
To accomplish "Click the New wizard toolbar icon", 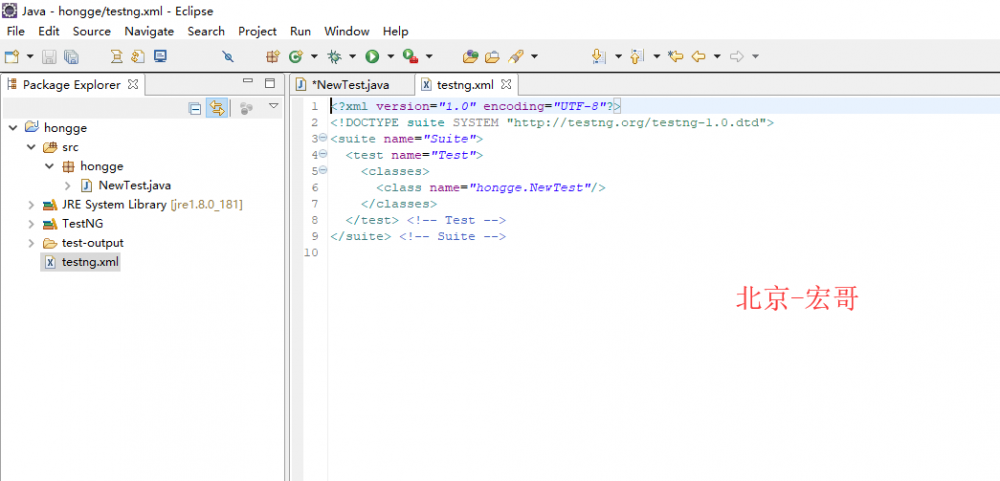I will pos(11,57).
